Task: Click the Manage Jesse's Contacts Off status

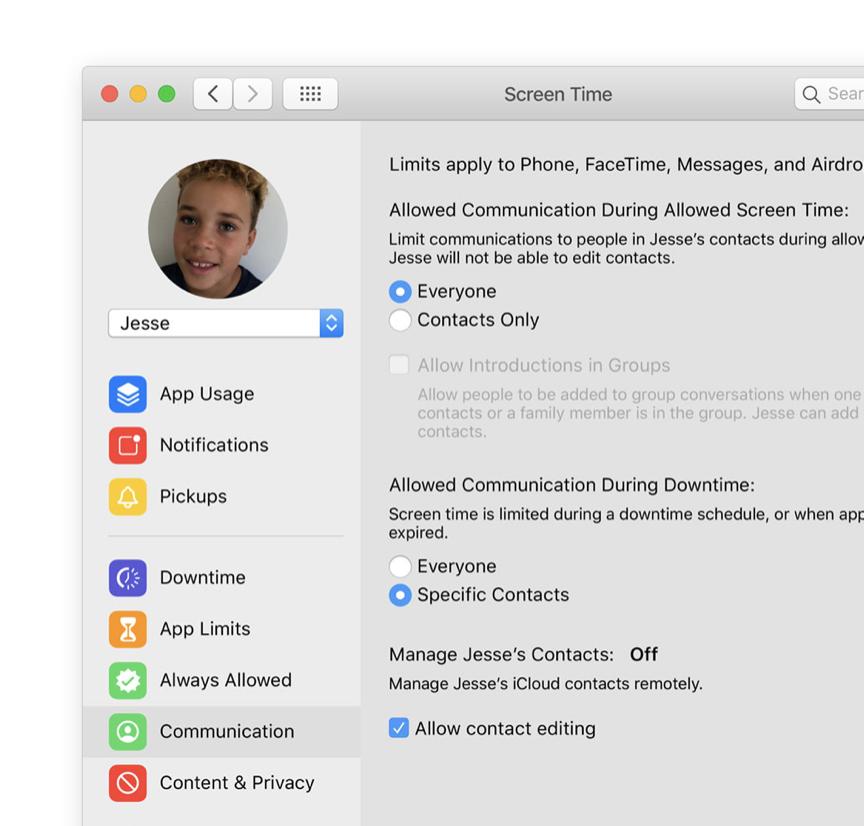Action: pyautogui.click(x=644, y=654)
